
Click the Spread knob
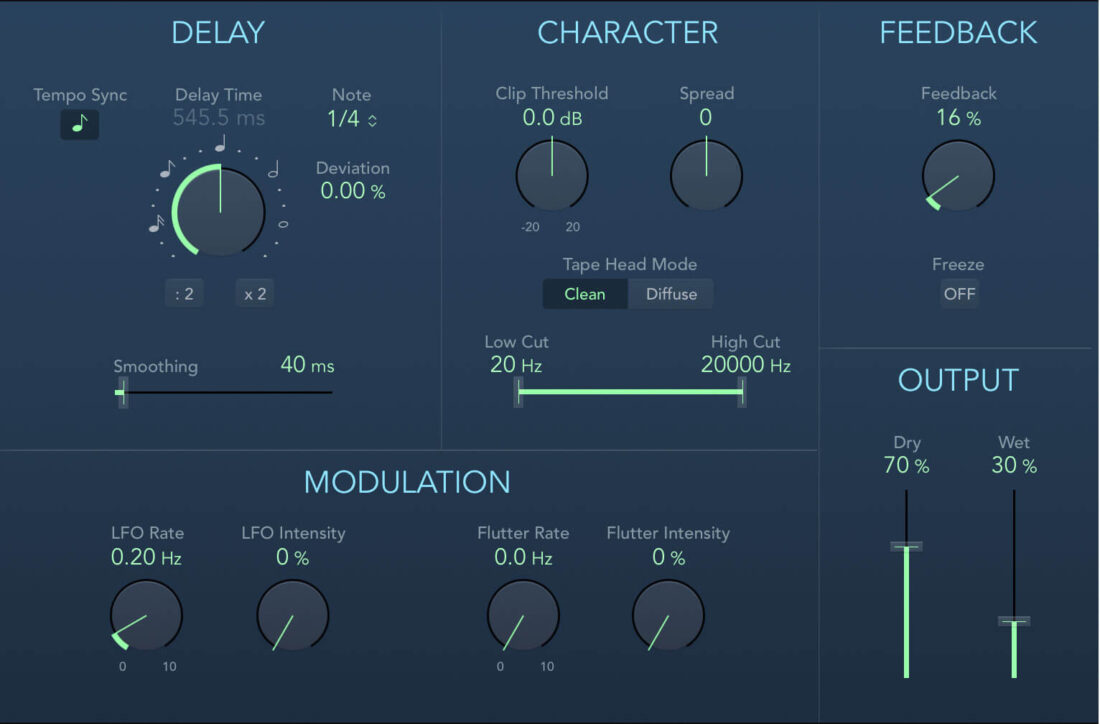pyautogui.click(x=706, y=175)
